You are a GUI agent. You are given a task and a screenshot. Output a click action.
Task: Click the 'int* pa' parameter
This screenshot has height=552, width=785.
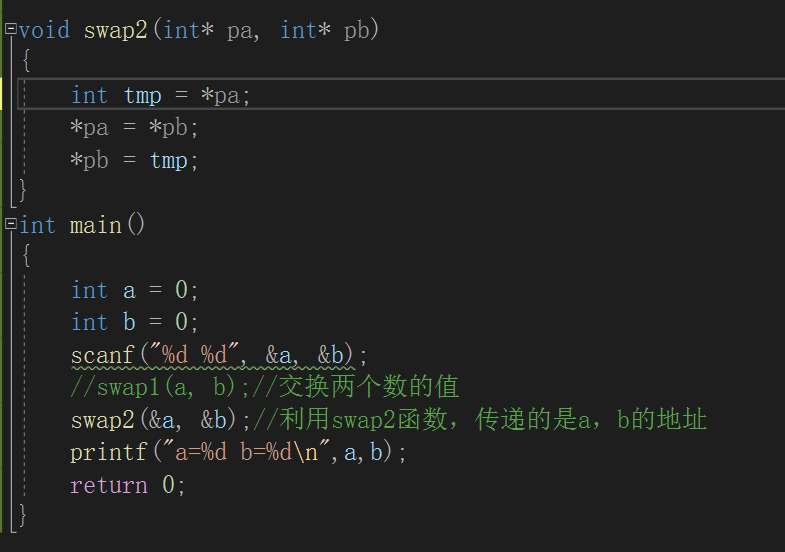[x=208, y=30]
